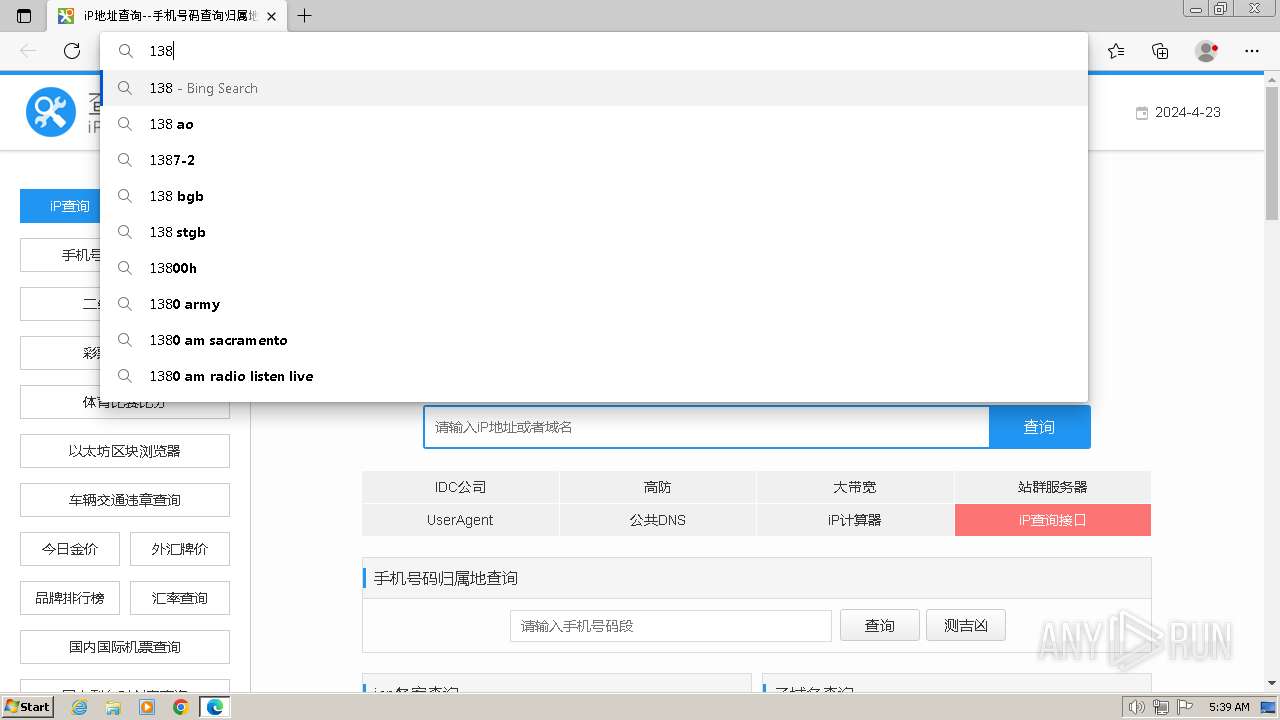
Task: Launch Chrome from the taskbar
Action: tap(180, 707)
